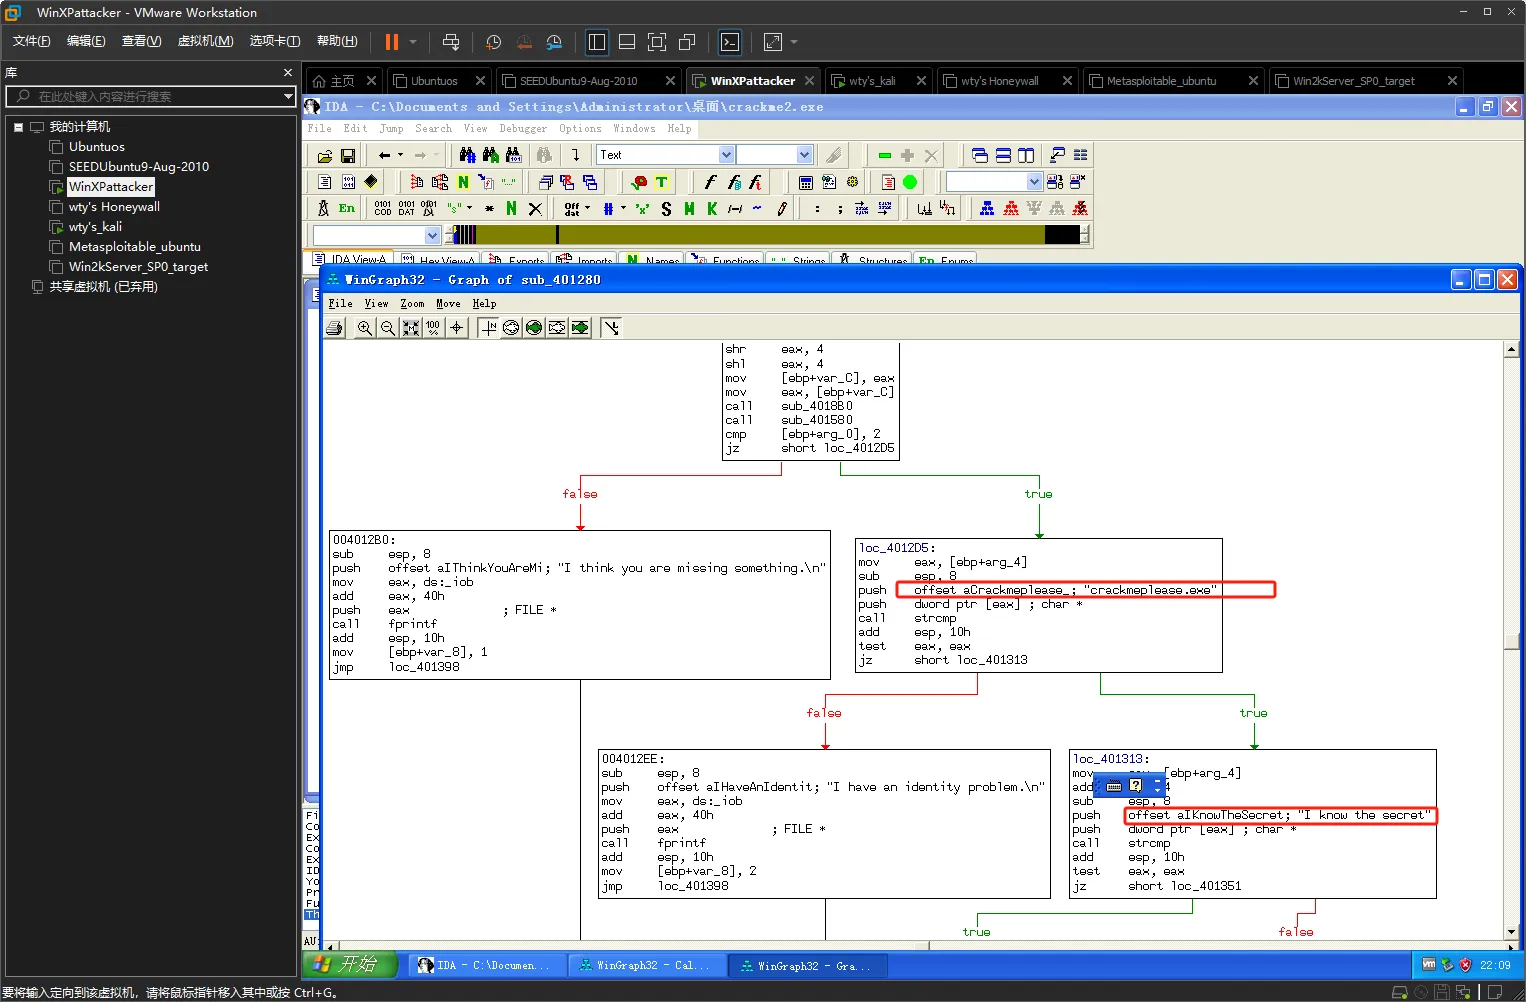The width and height of the screenshot is (1526, 1002).
Task: Open the Text search type dropdown in IDA
Action: 727,155
